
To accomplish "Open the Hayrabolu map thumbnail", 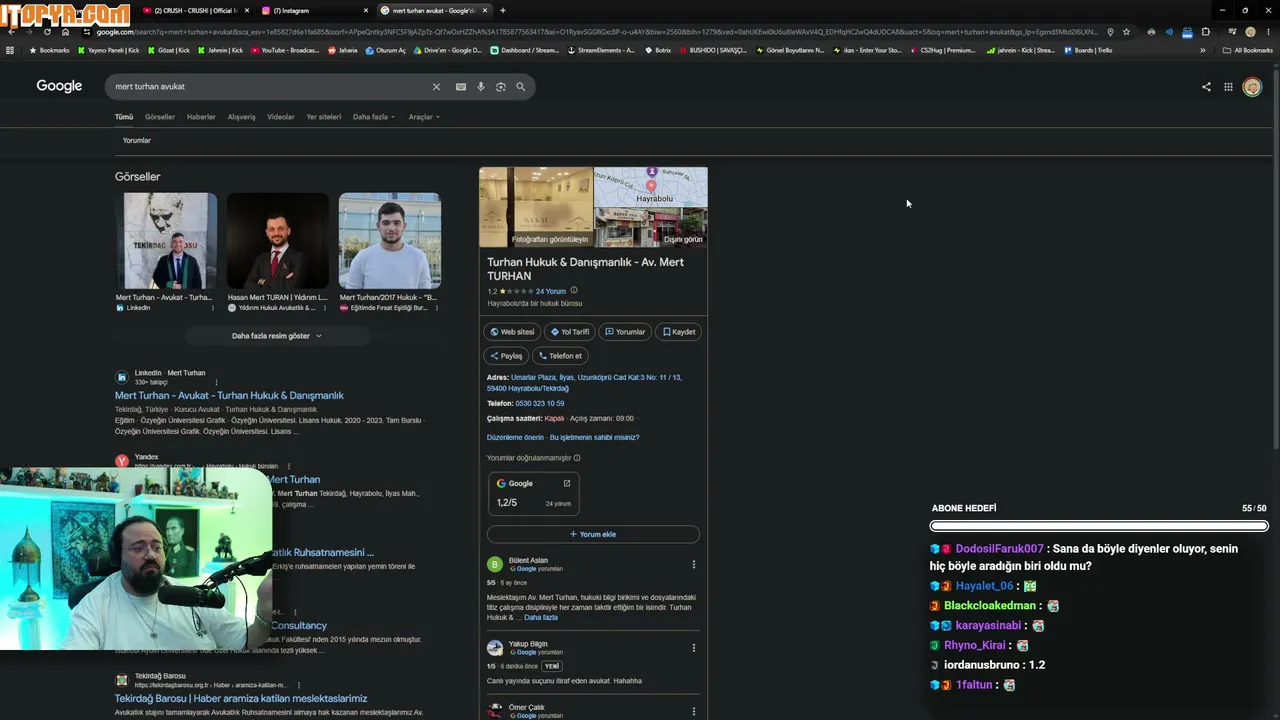I will pyautogui.click(x=651, y=187).
